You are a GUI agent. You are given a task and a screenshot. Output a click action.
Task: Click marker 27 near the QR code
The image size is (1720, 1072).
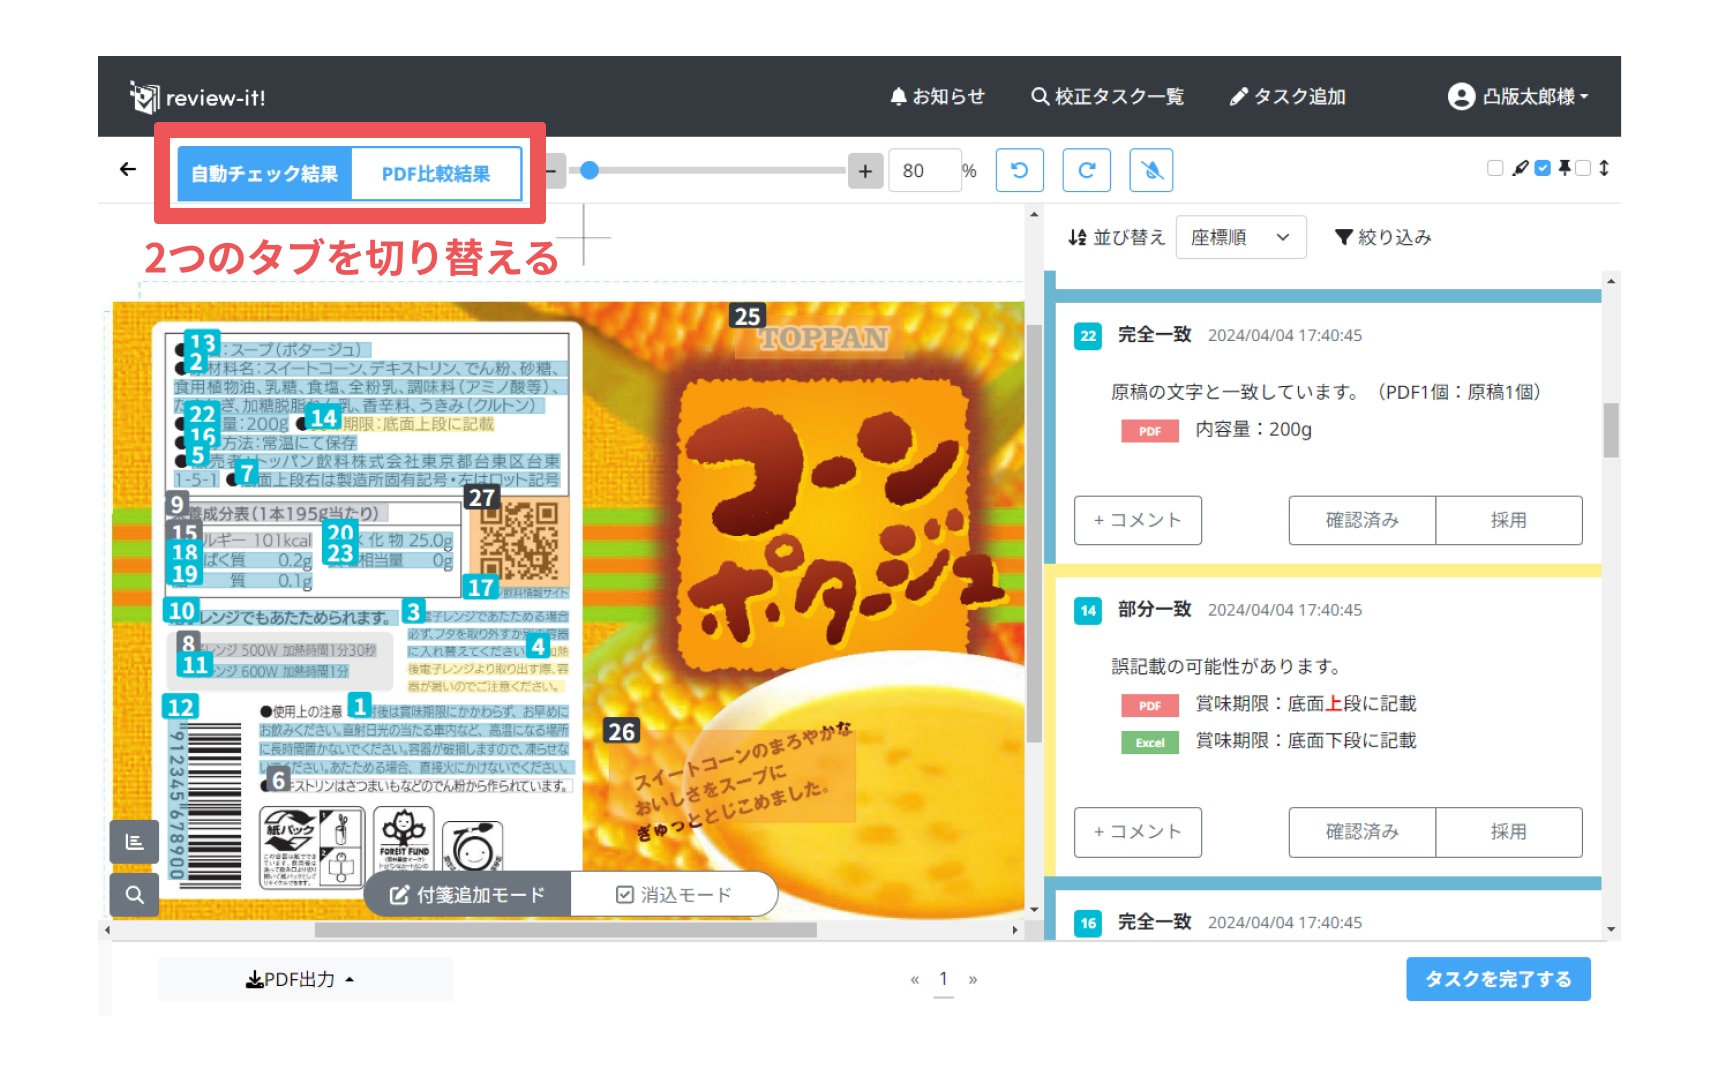pos(481,497)
